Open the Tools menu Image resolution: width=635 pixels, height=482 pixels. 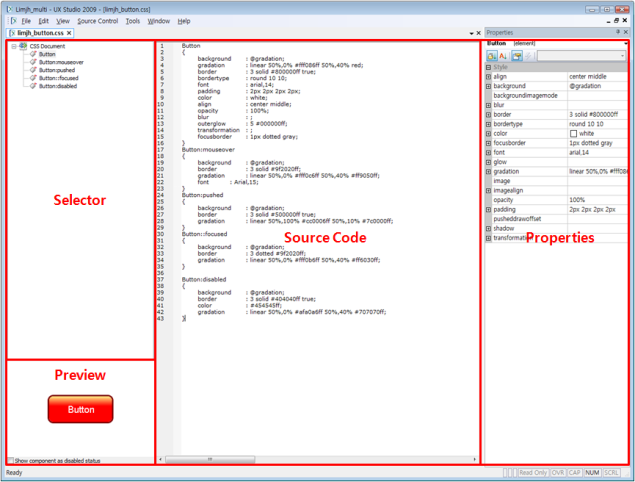click(x=133, y=20)
